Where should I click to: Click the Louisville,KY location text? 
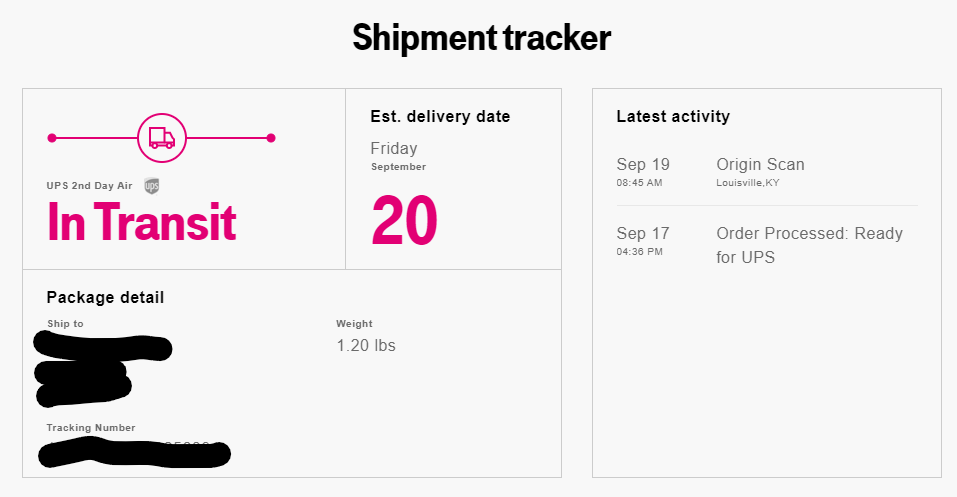point(748,183)
